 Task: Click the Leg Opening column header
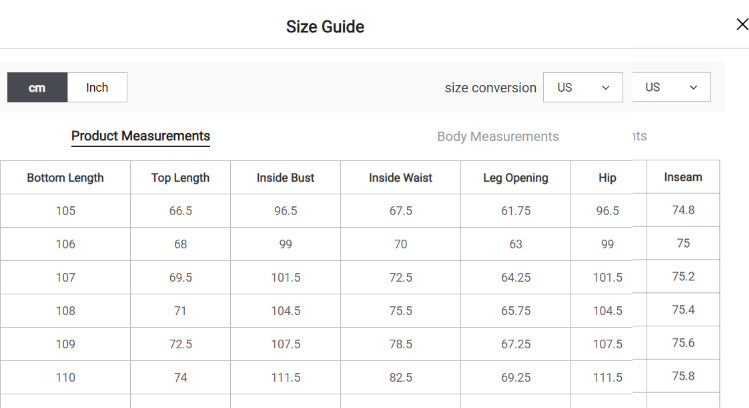pos(515,178)
